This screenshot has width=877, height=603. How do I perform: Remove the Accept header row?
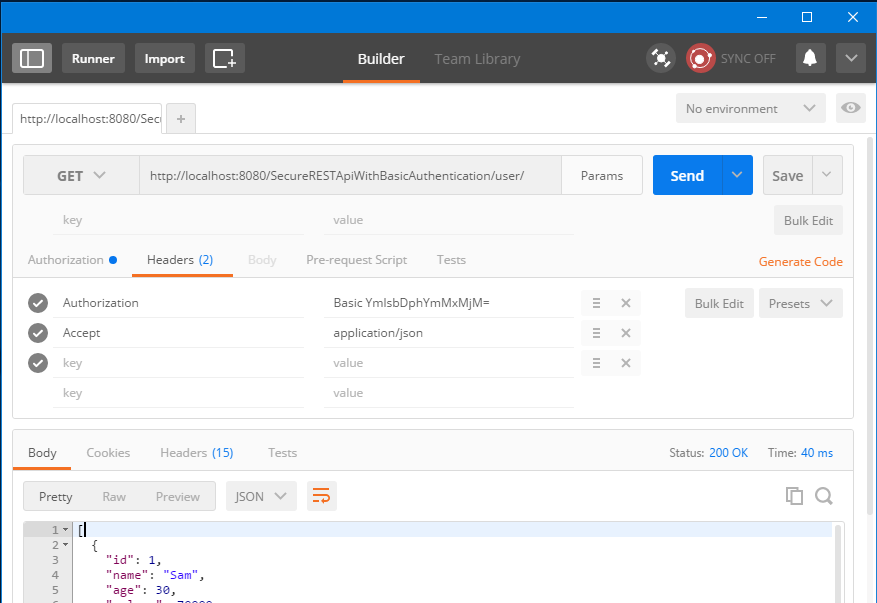pyautogui.click(x=626, y=333)
